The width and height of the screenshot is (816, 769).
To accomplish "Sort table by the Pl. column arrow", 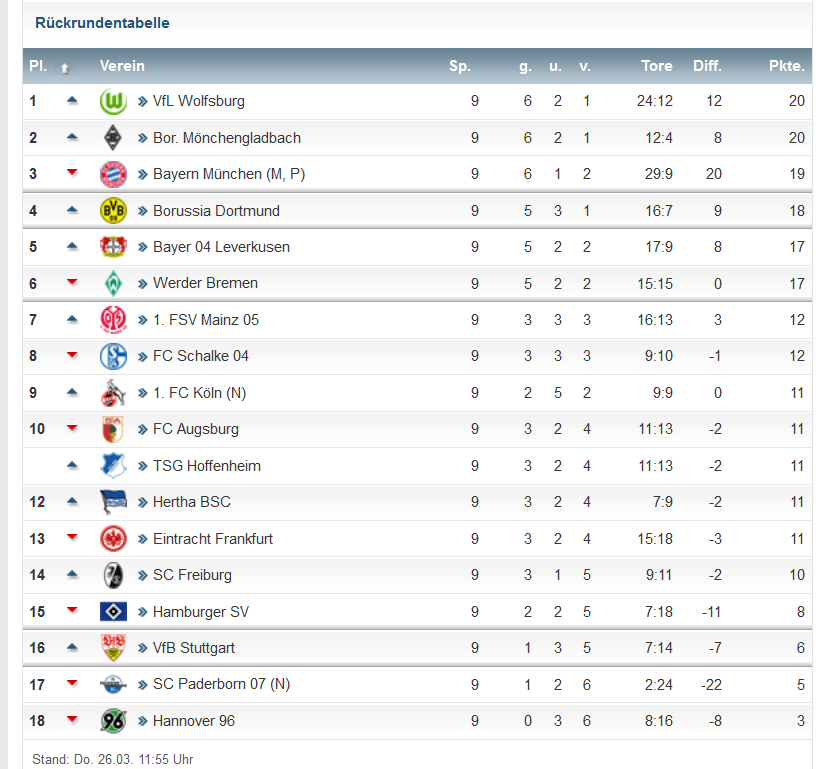I will click(65, 68).
